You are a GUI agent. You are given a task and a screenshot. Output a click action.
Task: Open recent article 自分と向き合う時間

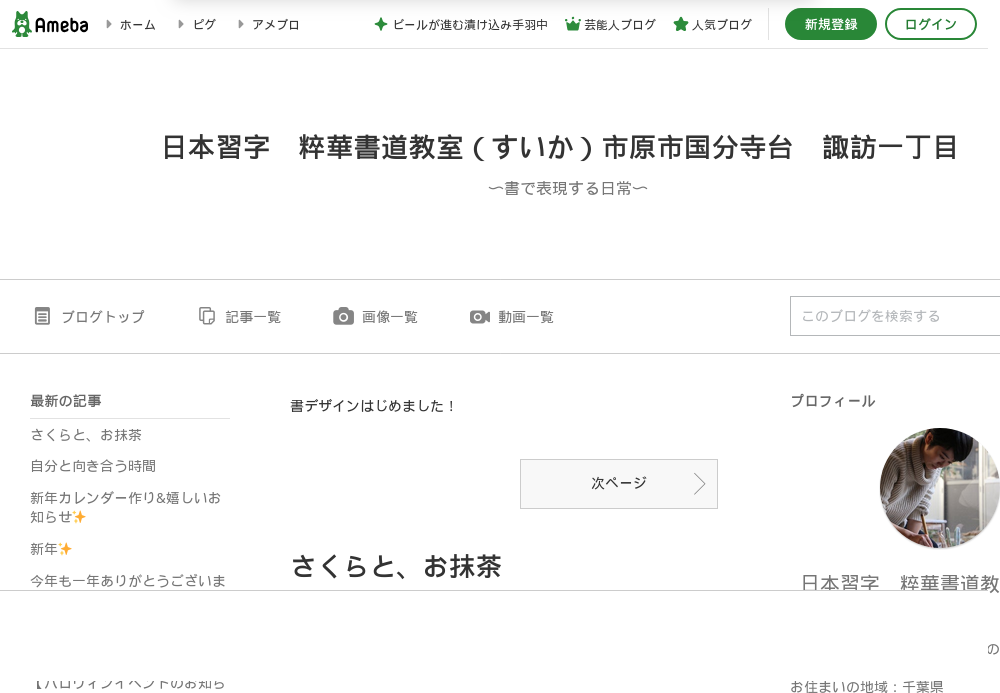tap(93, 466)
